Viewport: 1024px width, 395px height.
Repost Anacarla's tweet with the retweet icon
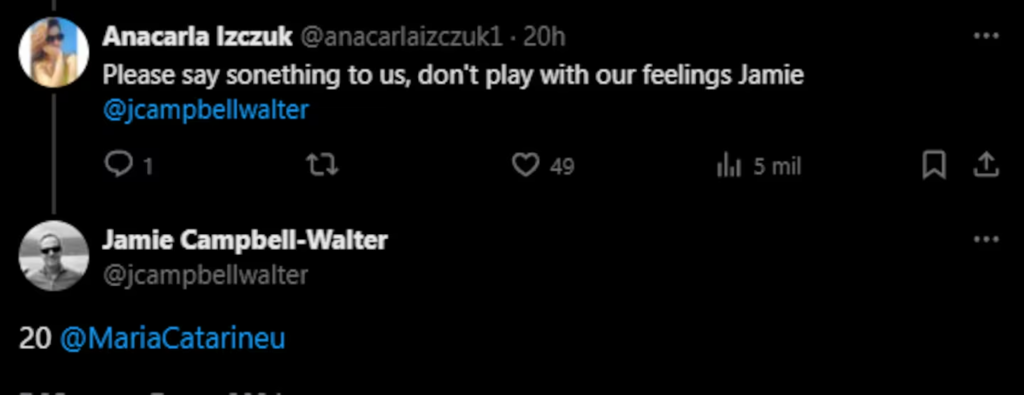tap(323, 165)
